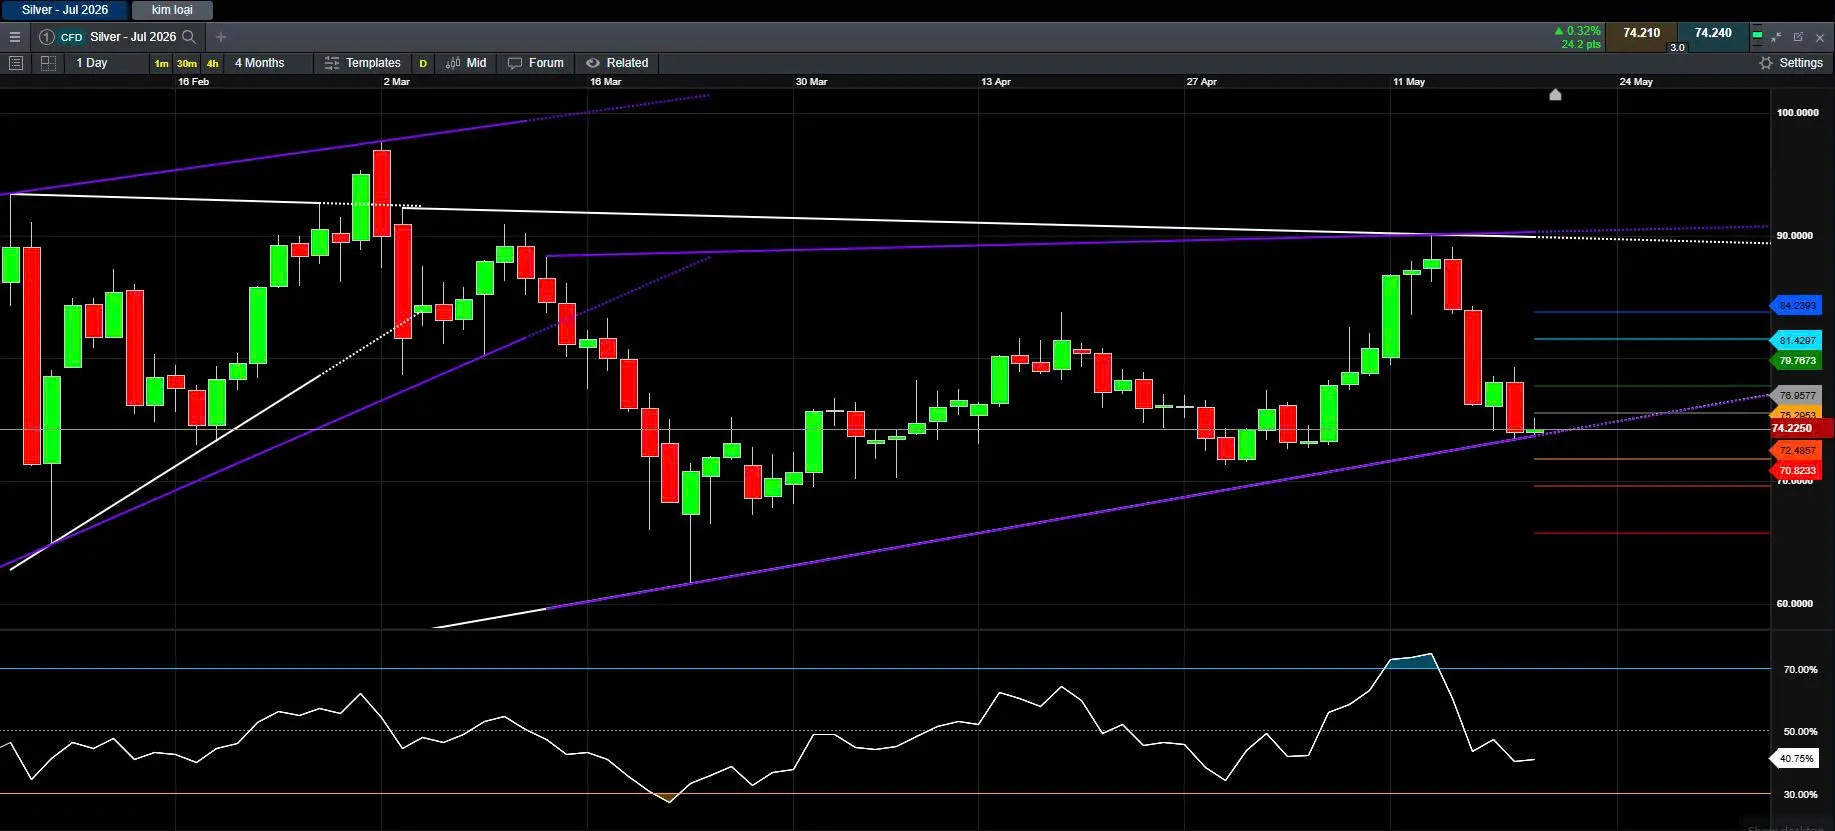Add a new chart with the plus icon

[x=221, y=37]
